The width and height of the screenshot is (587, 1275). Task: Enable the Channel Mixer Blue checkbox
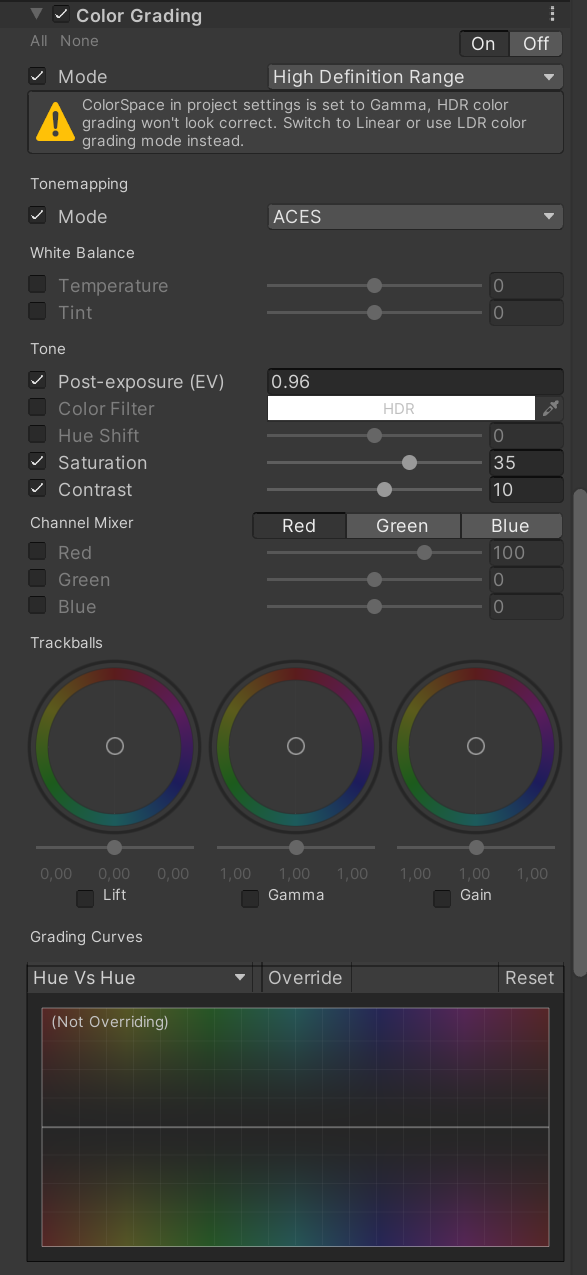tap(37, 605)
